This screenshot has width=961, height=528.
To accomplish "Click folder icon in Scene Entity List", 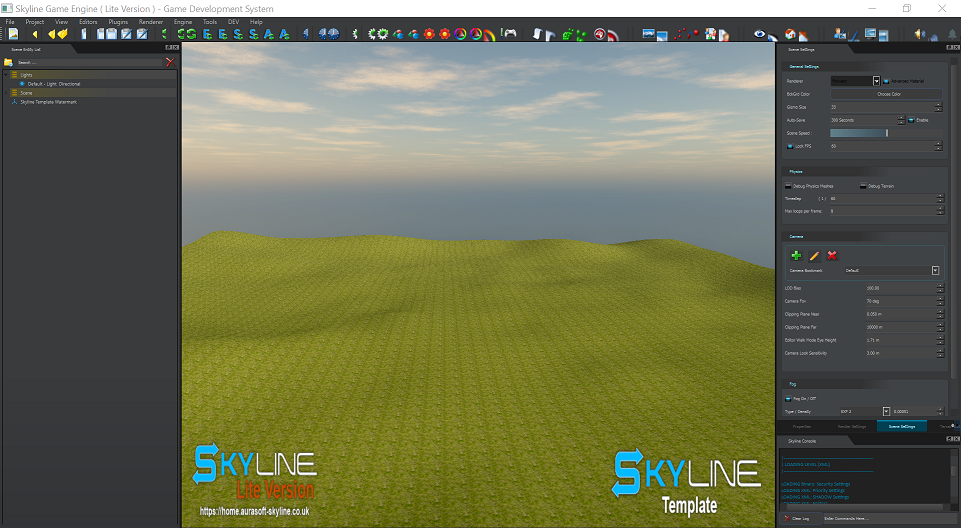I will coord(9,62).
